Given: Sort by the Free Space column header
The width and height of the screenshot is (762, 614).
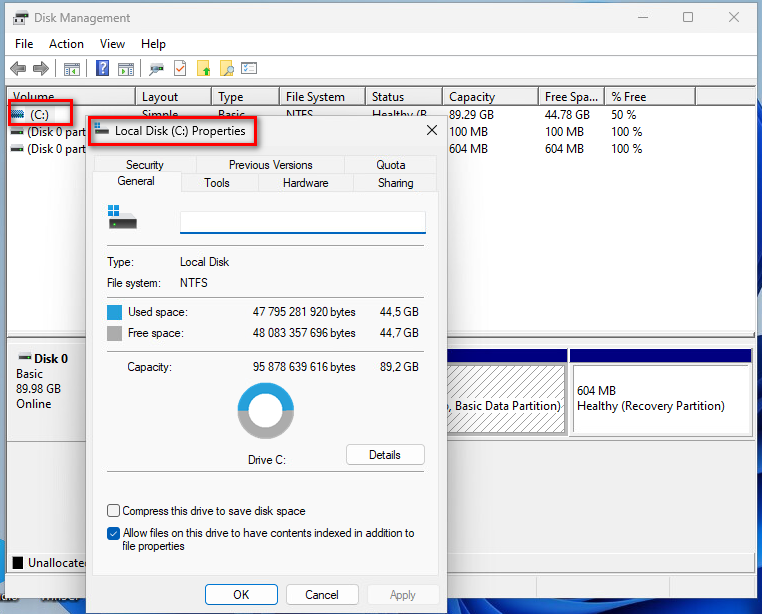Looking at the screenshot, I should (x=572, y=97).
